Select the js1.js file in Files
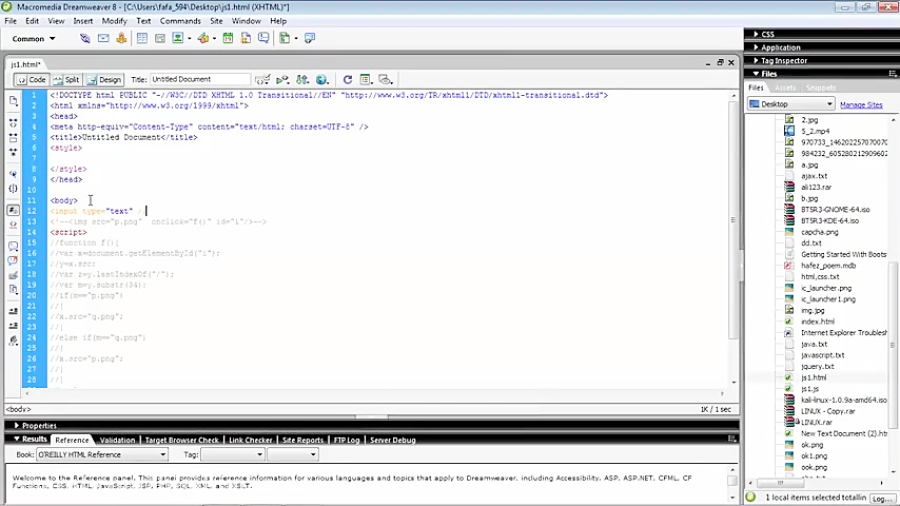The width and height of the screenshot is (900, 506). pyautogui.click(x=810, y=389)
